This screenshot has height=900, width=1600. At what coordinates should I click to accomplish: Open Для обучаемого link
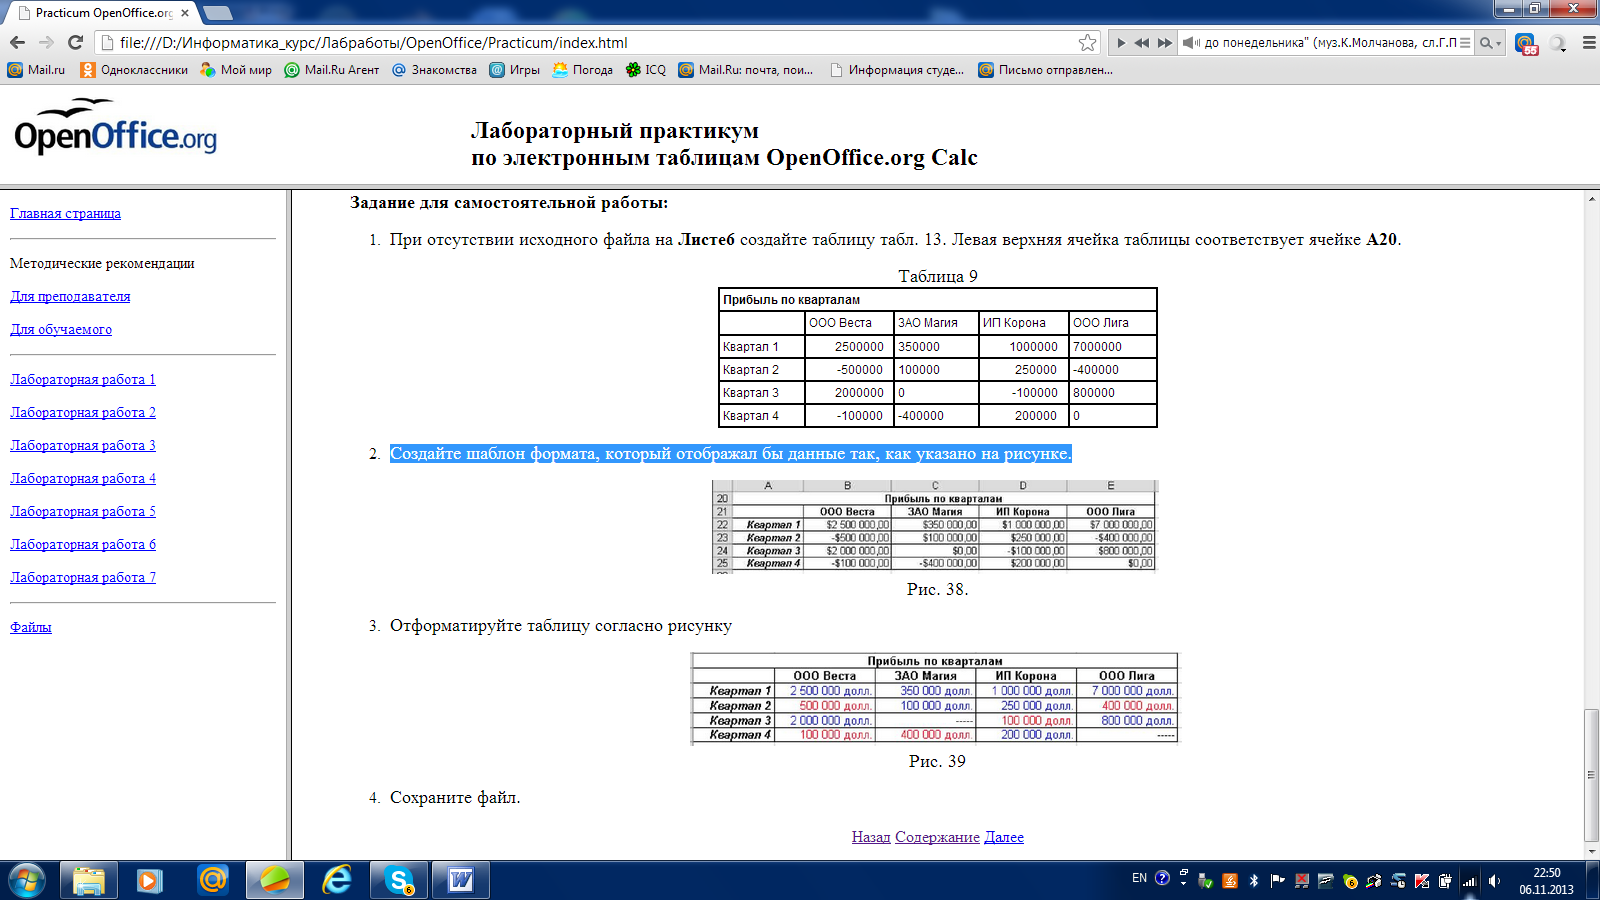(x=61, y=329)
